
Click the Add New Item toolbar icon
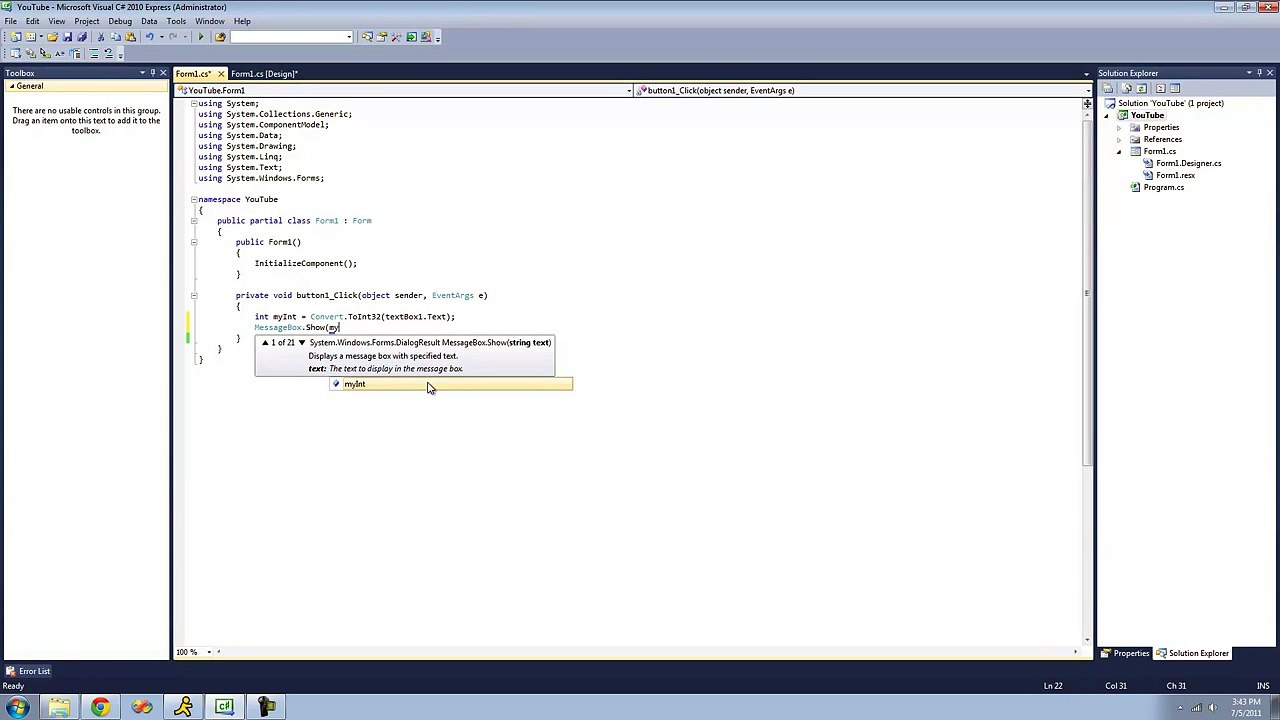click(31, 37)
